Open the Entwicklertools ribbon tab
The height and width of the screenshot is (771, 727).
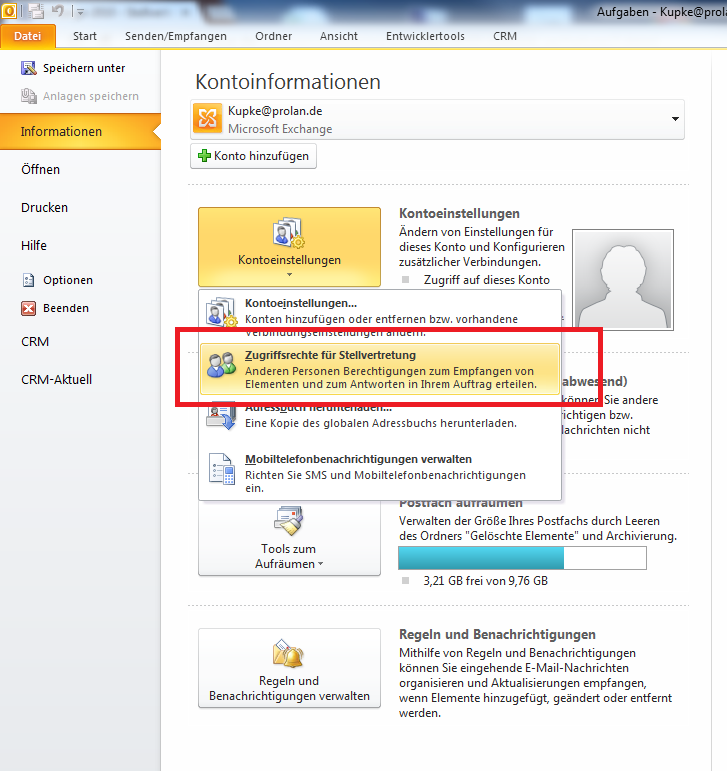click(424, 36)
